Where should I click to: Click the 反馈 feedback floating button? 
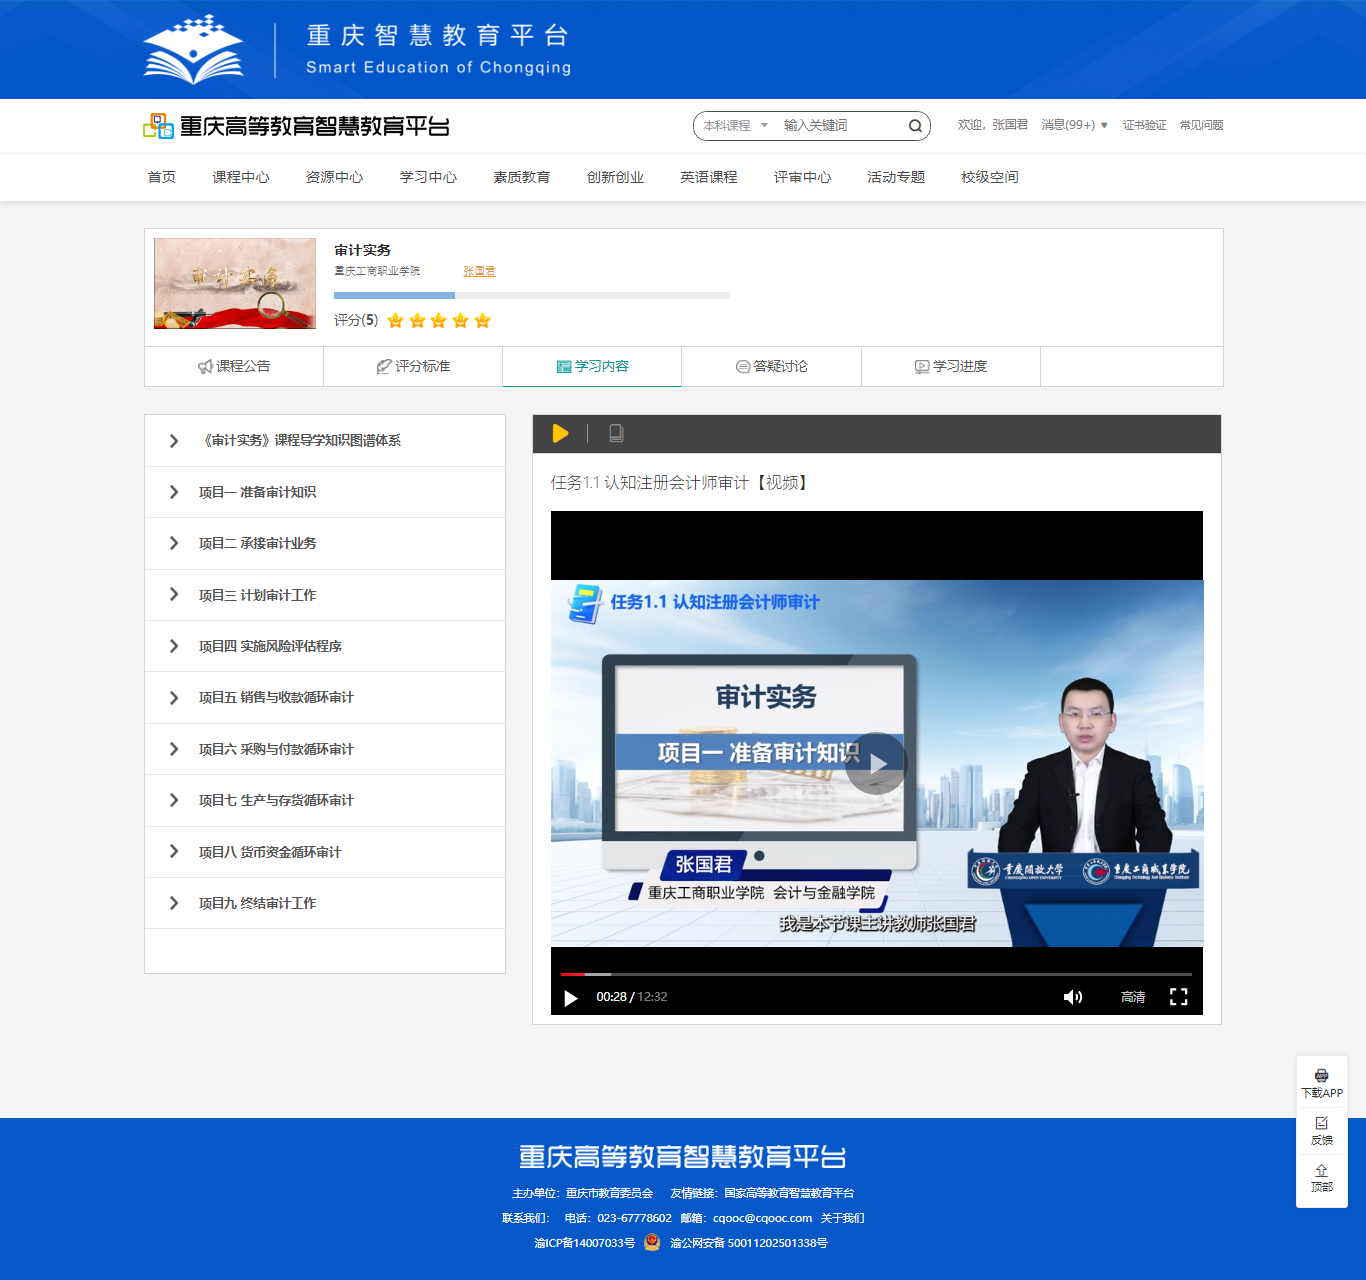[1322, 1131]
